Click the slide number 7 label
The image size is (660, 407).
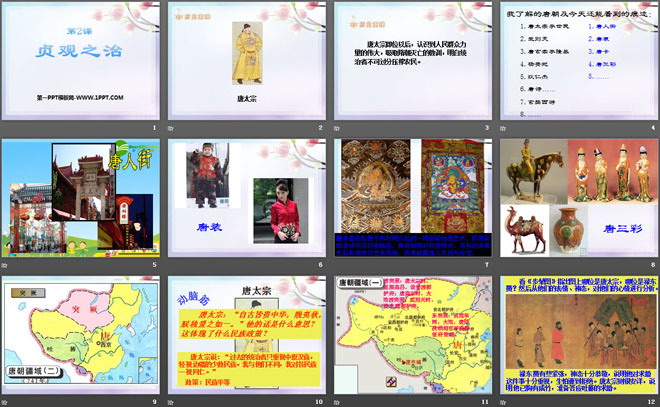coord(487,265)
